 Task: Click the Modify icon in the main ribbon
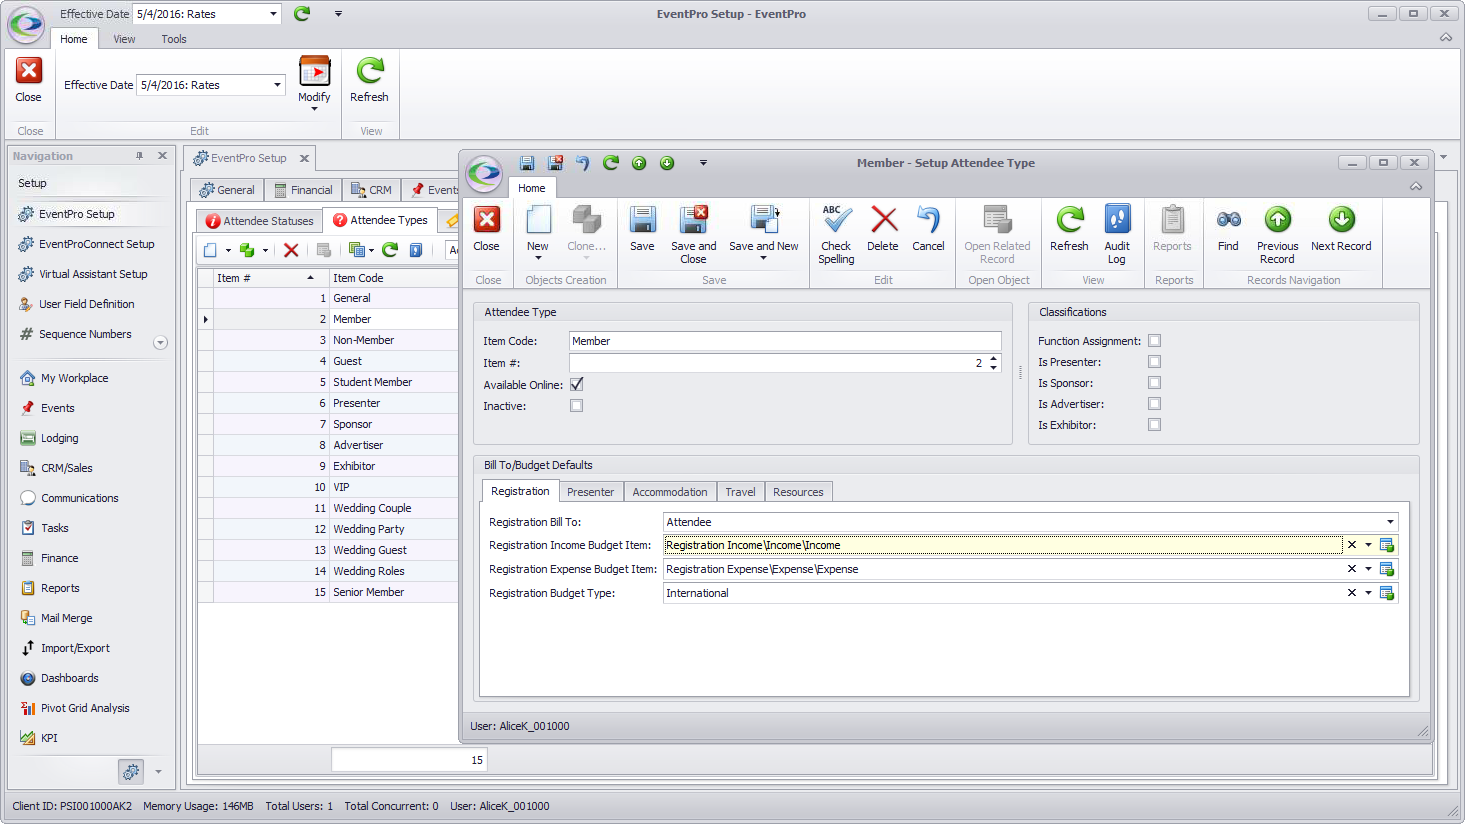point(315,72)
